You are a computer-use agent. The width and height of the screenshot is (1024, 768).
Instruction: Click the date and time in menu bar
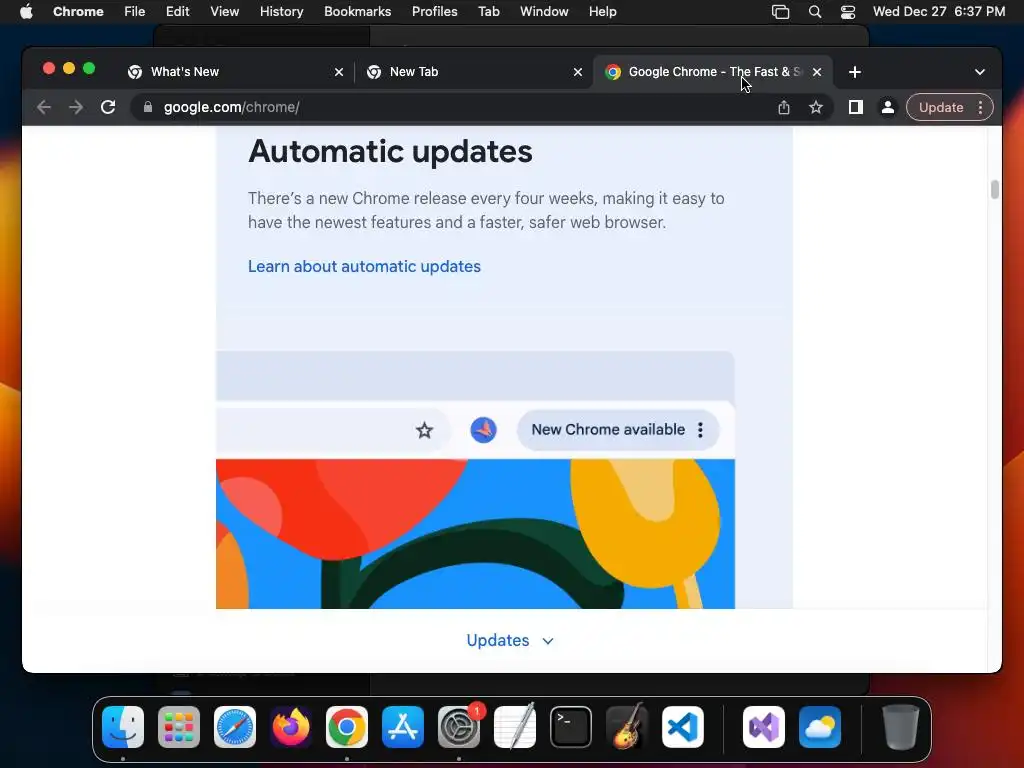[939, 11]
